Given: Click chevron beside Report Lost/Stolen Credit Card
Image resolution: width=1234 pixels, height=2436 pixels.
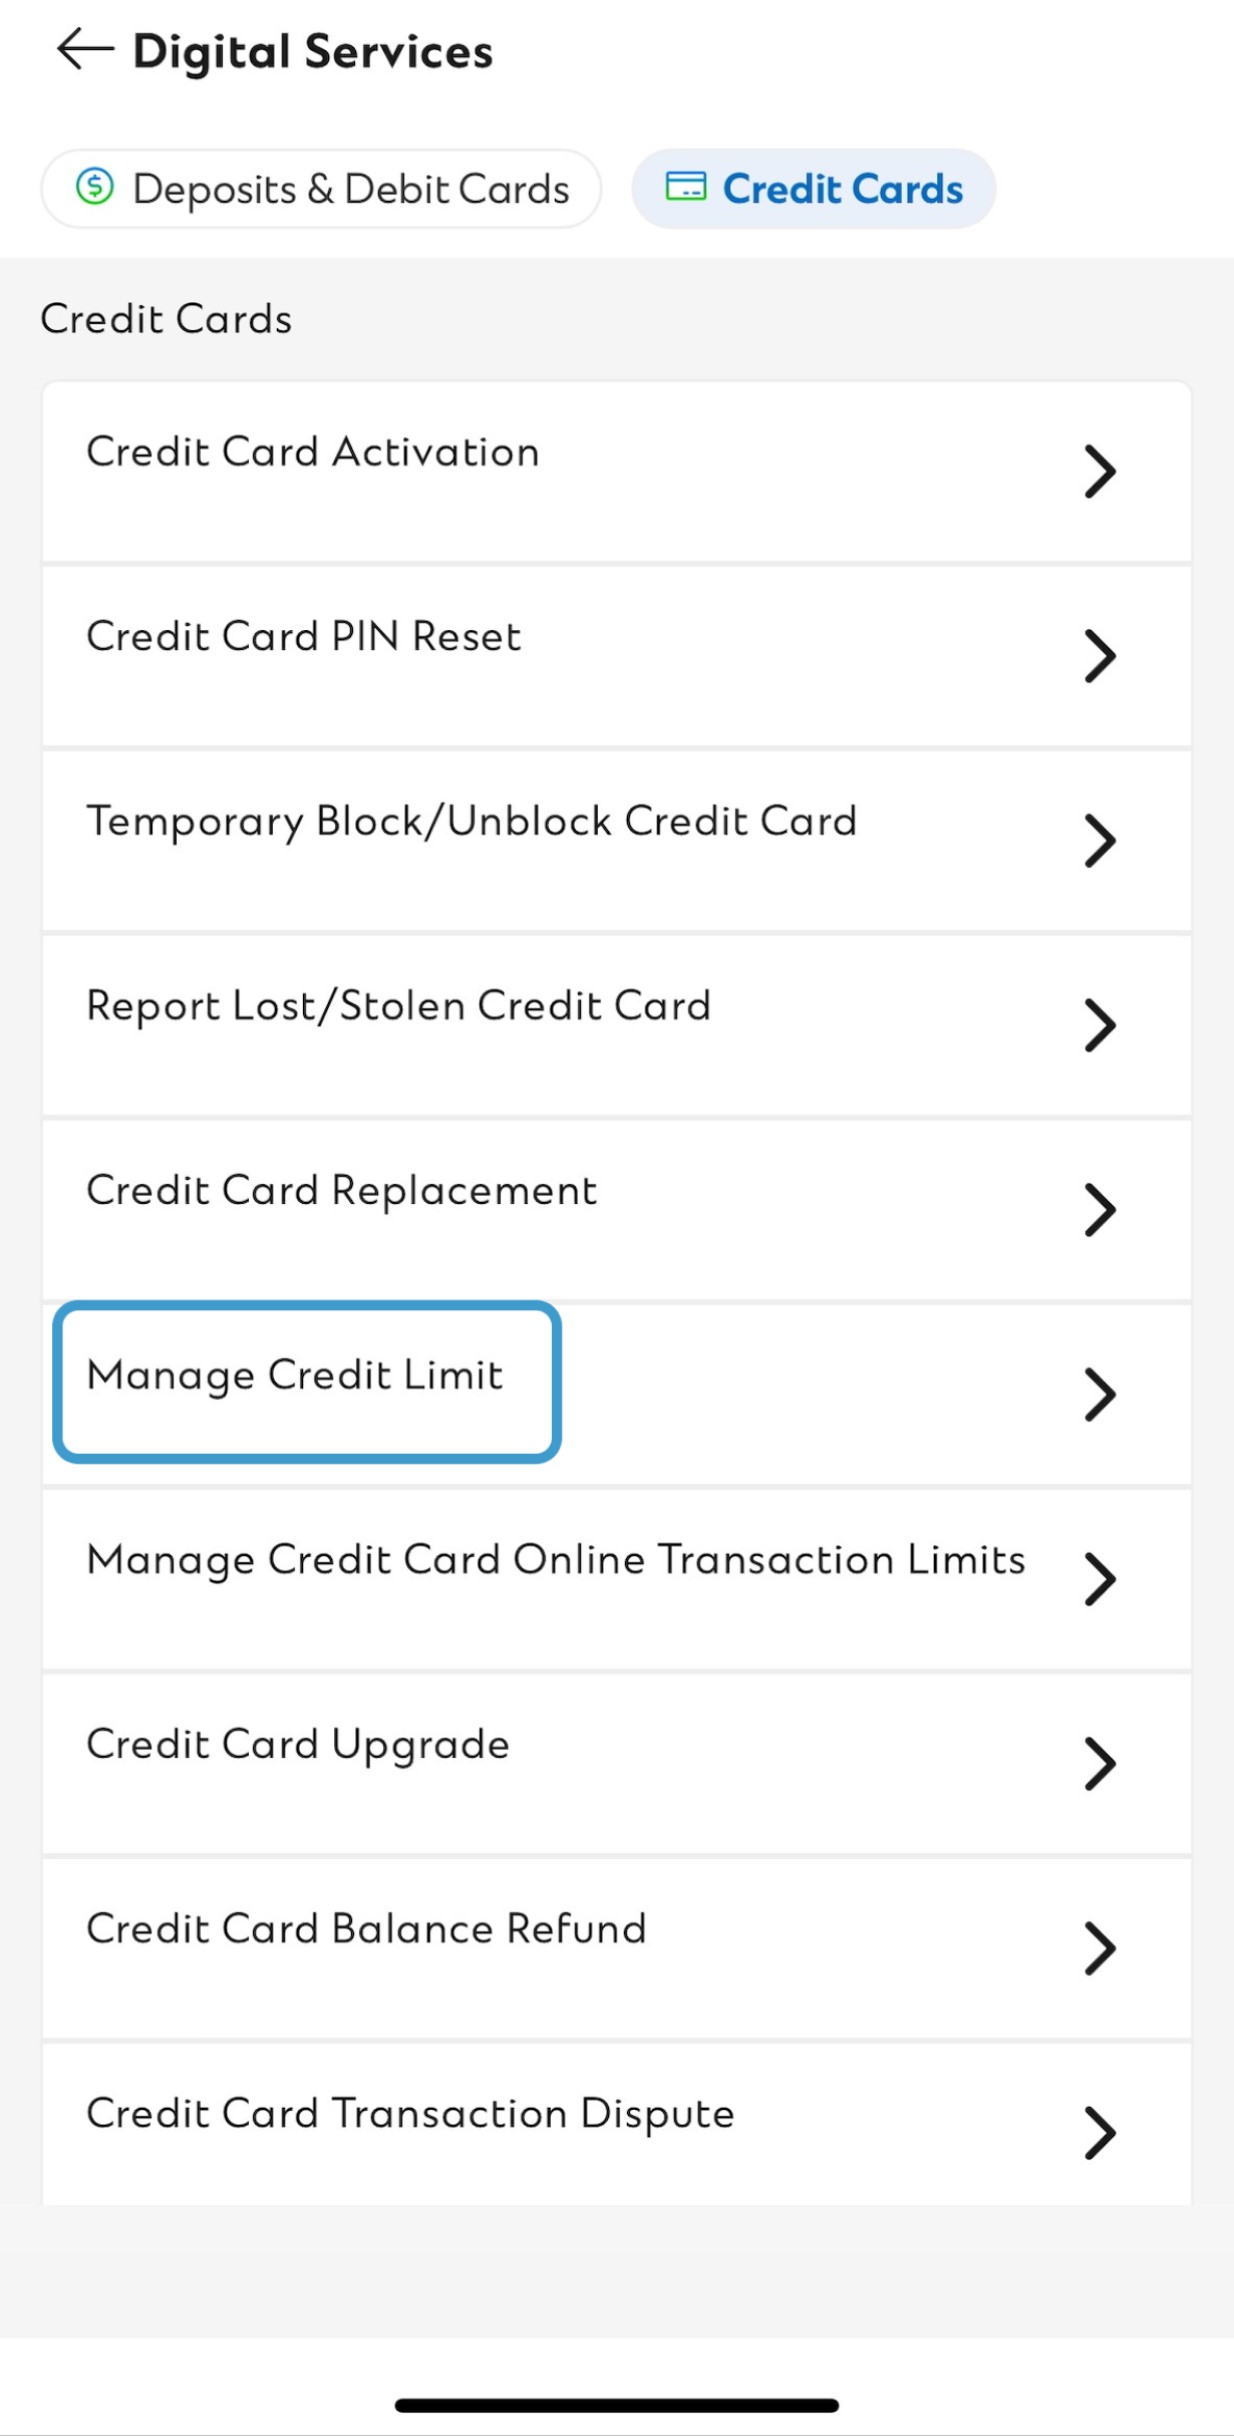Looking at the screenshot, I should pyautogui.click(x=1099, y=1025).
